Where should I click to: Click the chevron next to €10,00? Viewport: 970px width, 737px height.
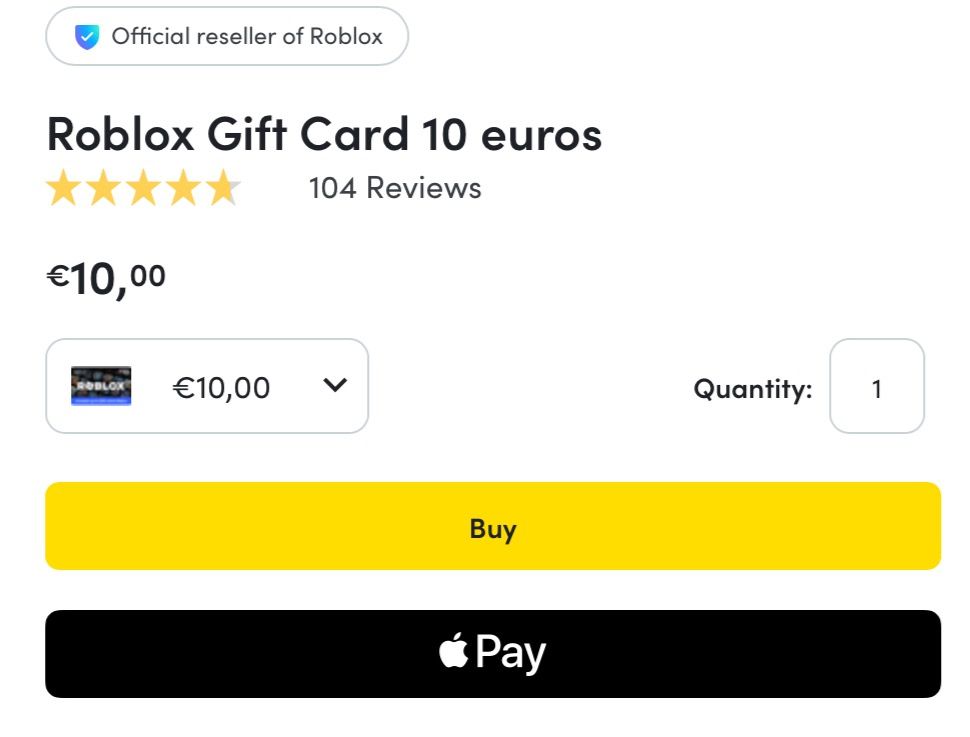click(336, 385)
